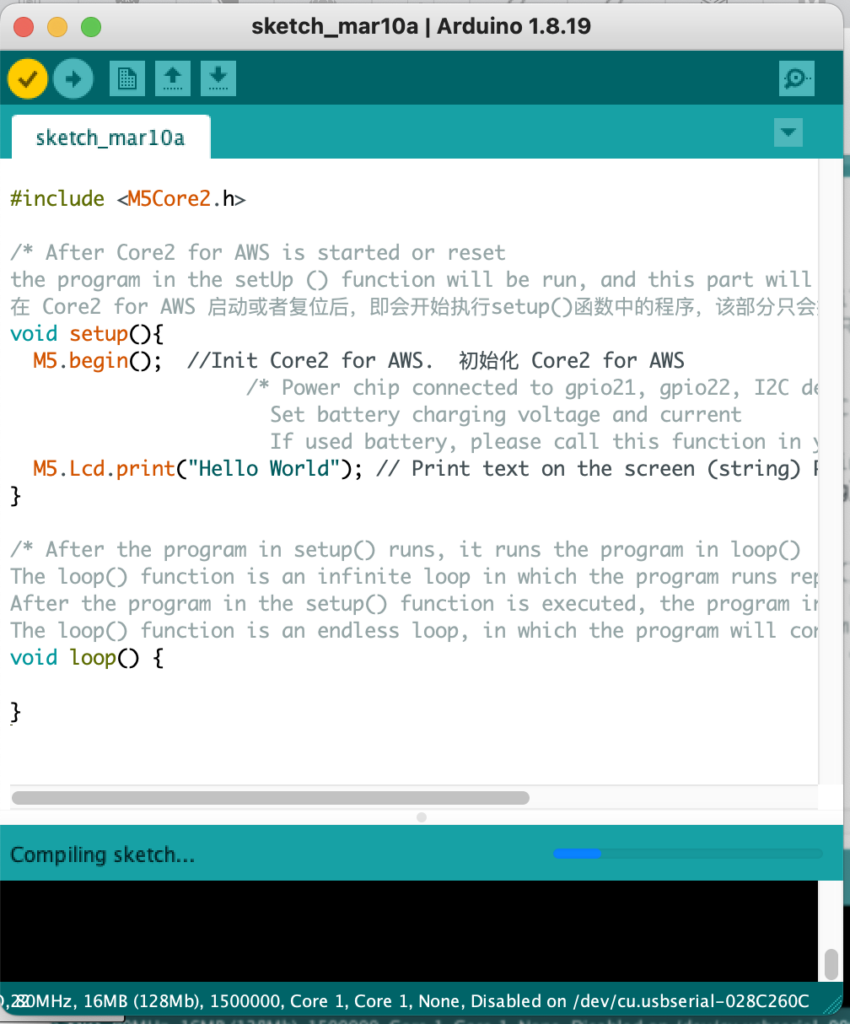Create a new sketch with the New icon
850x1024 pixels.
pyautogui.click(x=127, y=78)
